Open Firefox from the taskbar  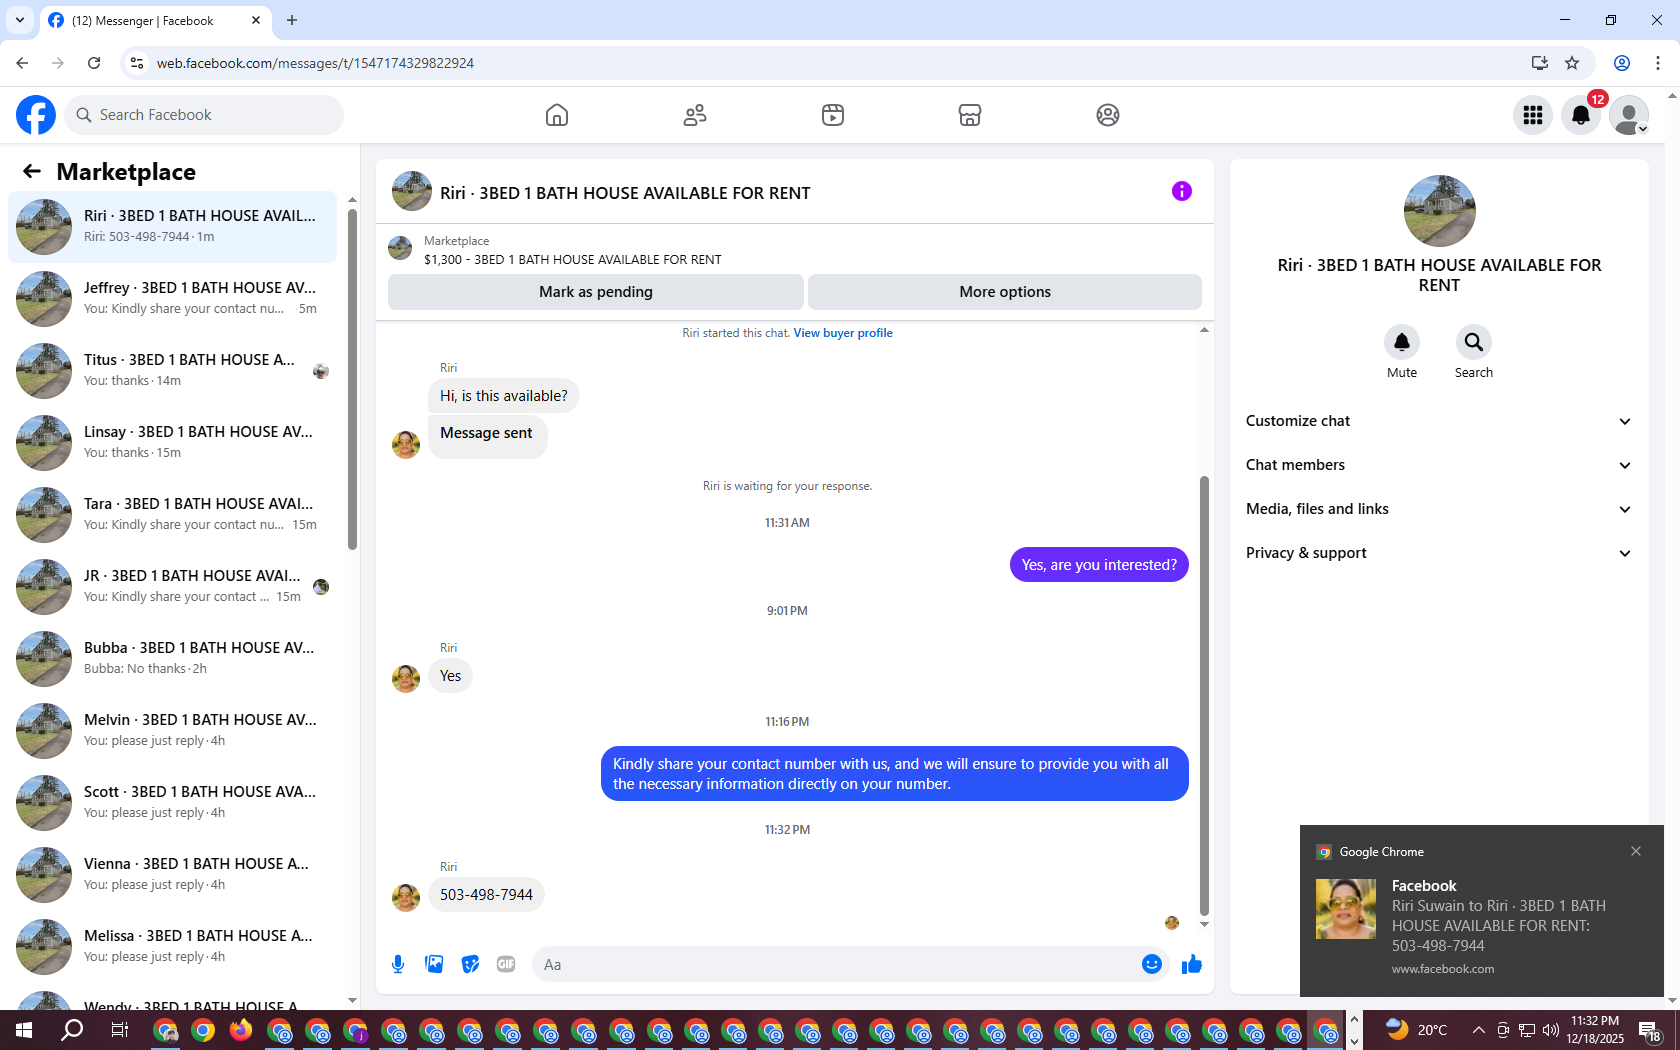pyautogui.click(x=241, y=1030)
